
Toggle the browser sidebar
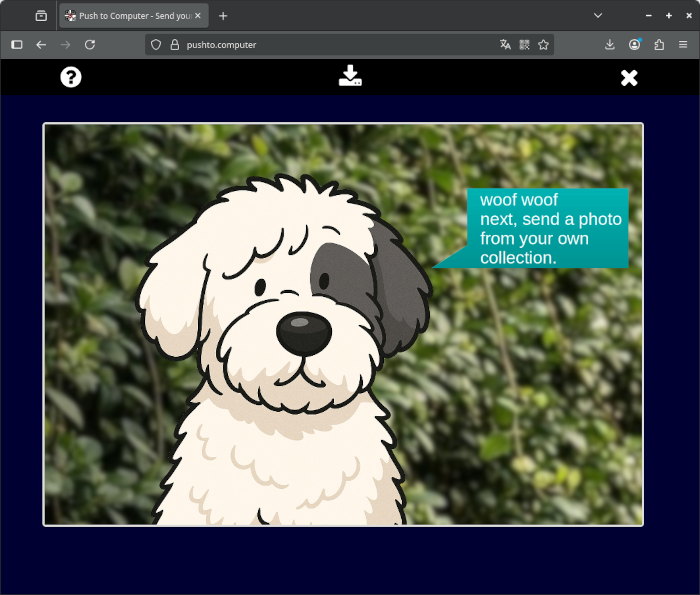click(17, 45)
